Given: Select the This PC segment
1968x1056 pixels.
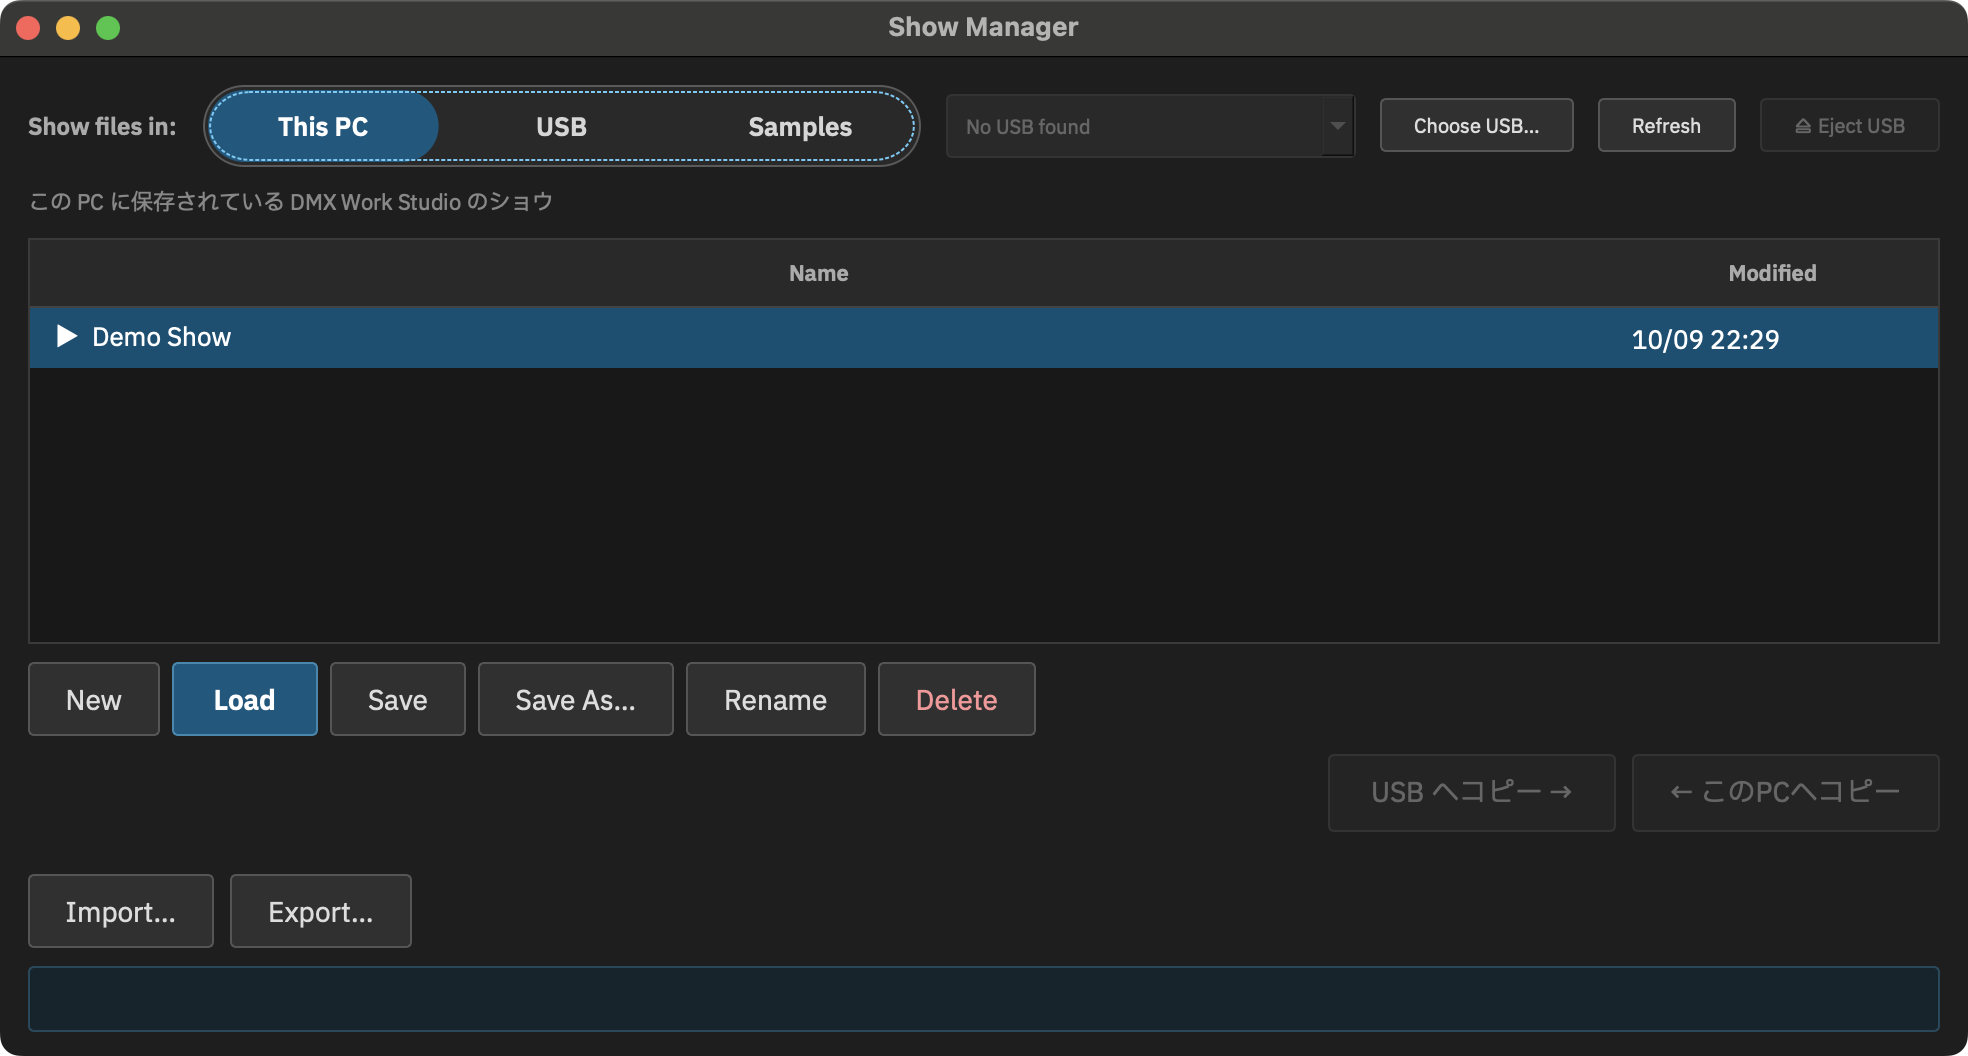Looking at the screenshot, I should tap(323, 126).
